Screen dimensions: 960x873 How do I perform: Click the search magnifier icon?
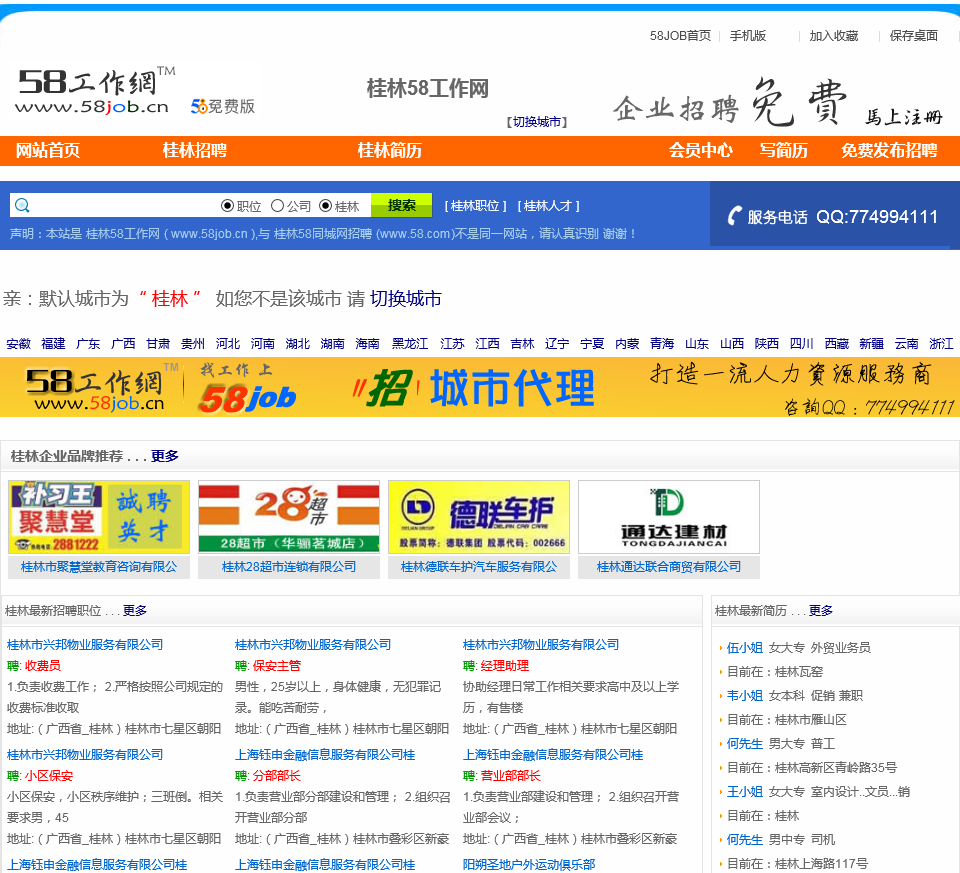tap(22, 205)
